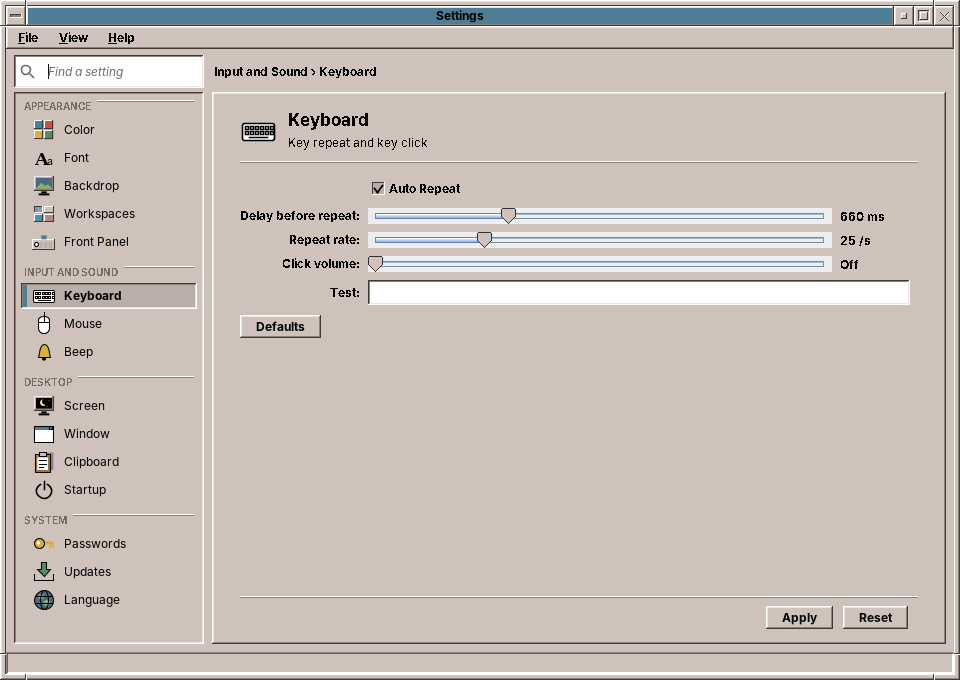960x680 pixels.
Task: Select the Beep label
Action: (x=78, y=352)
